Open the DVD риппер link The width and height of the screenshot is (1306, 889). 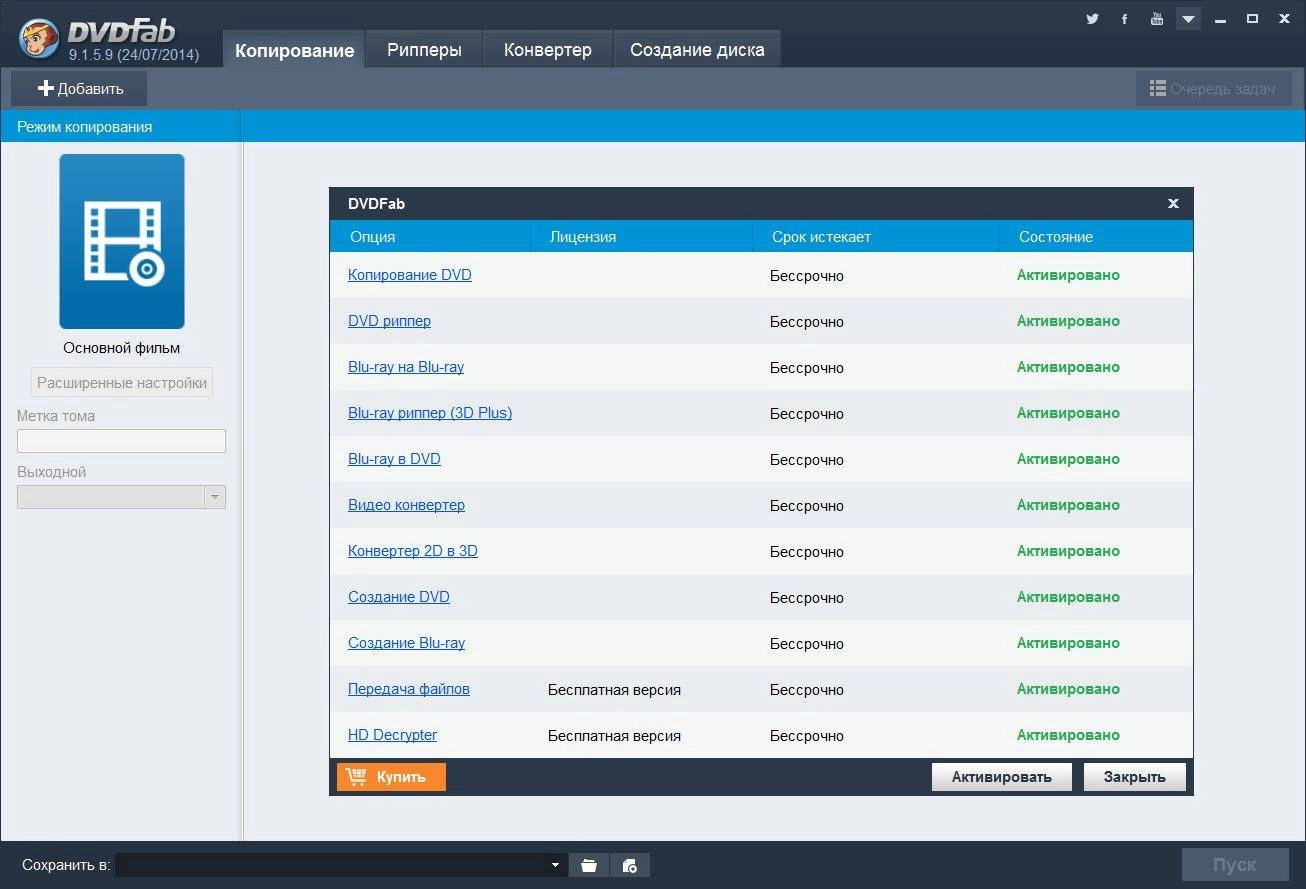click(389, 321)
